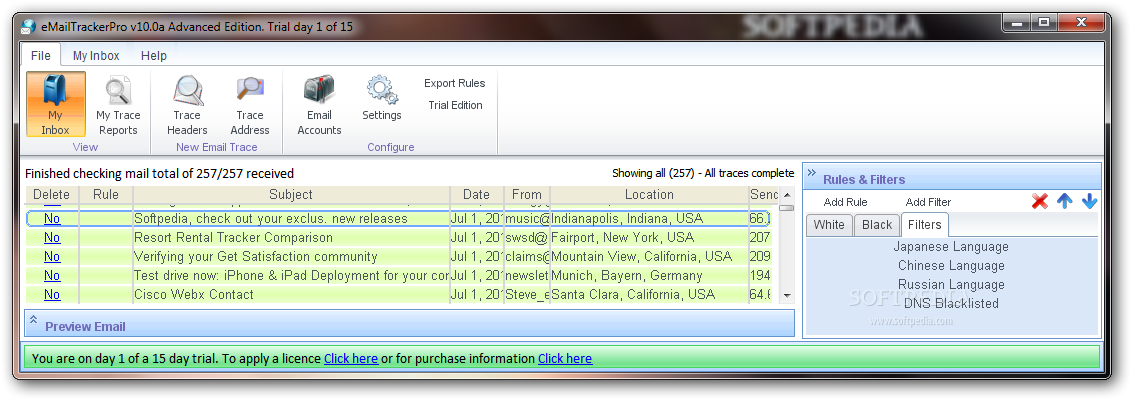Select 'Test drive now: iPhone & iPad' subject
Screen dimensions: 1132x400
[x=291, y=275]
